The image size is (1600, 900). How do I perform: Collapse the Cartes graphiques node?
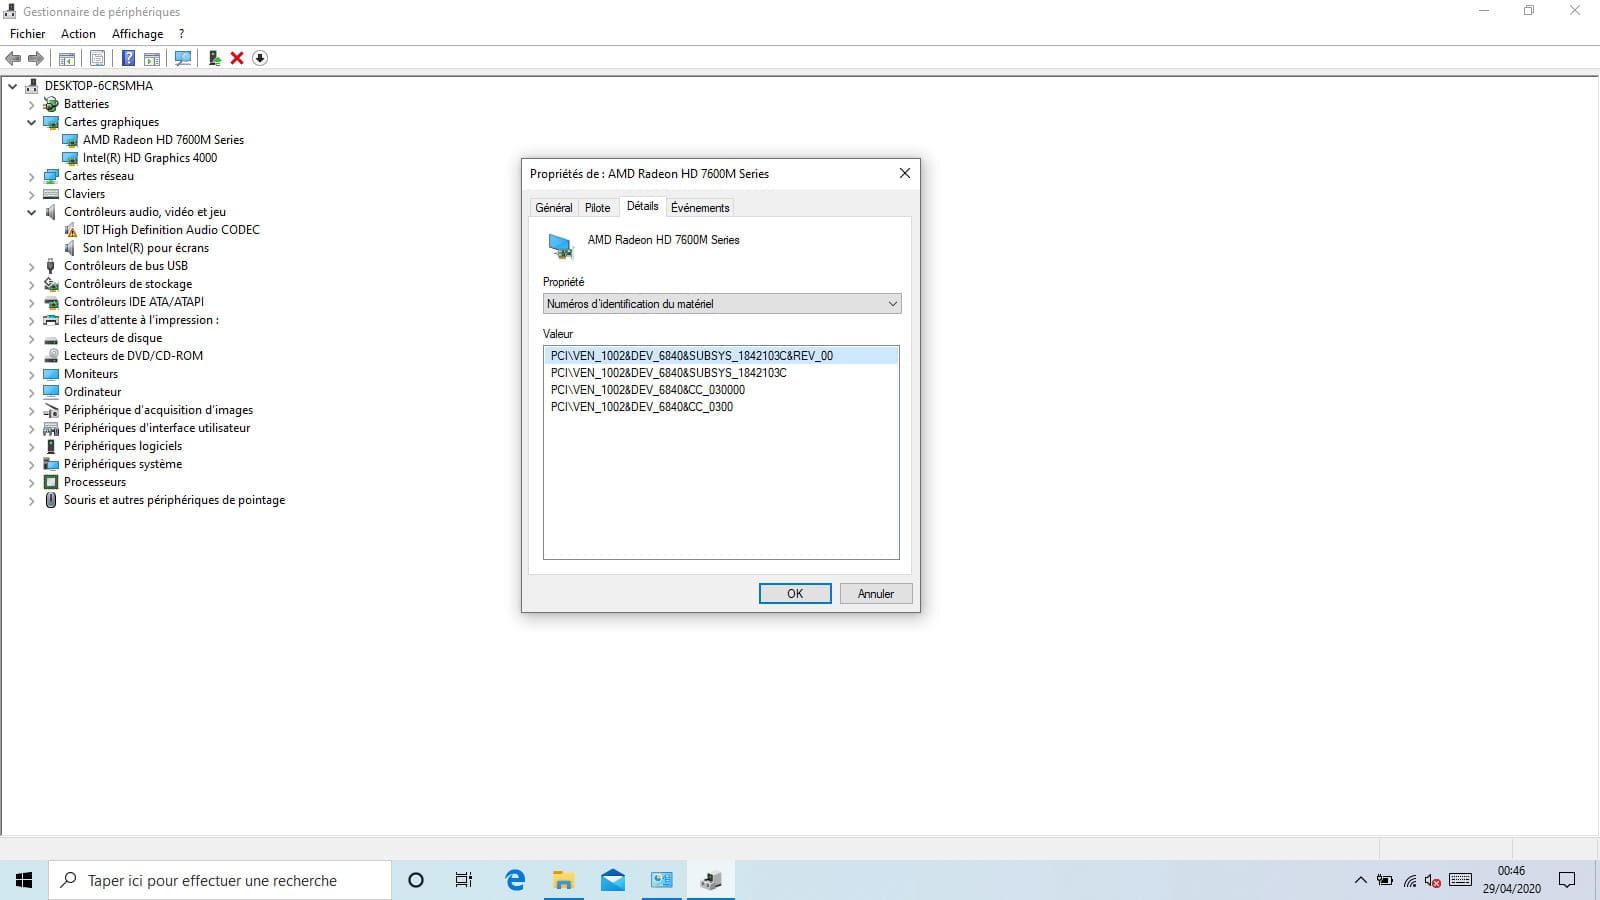point(31,122)
